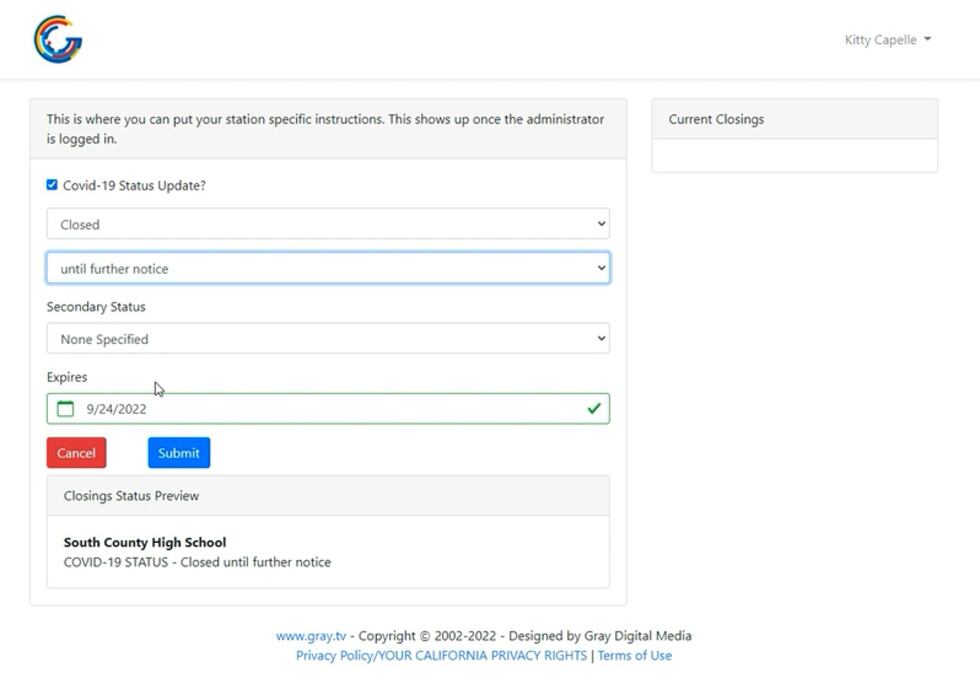
Task: Expand the until further notice dropdown
Action: point(328,269)
